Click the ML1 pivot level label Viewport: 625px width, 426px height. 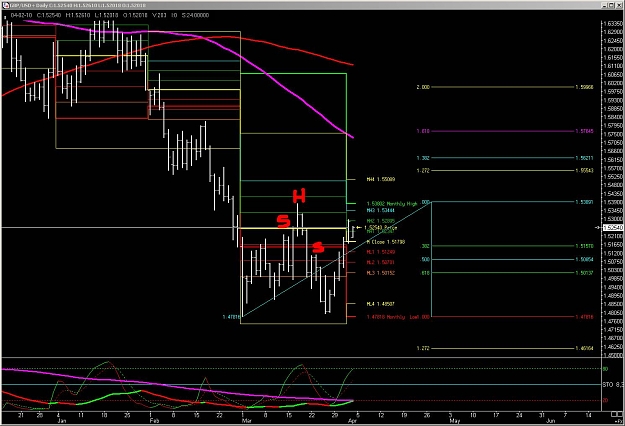pos(381,252)
